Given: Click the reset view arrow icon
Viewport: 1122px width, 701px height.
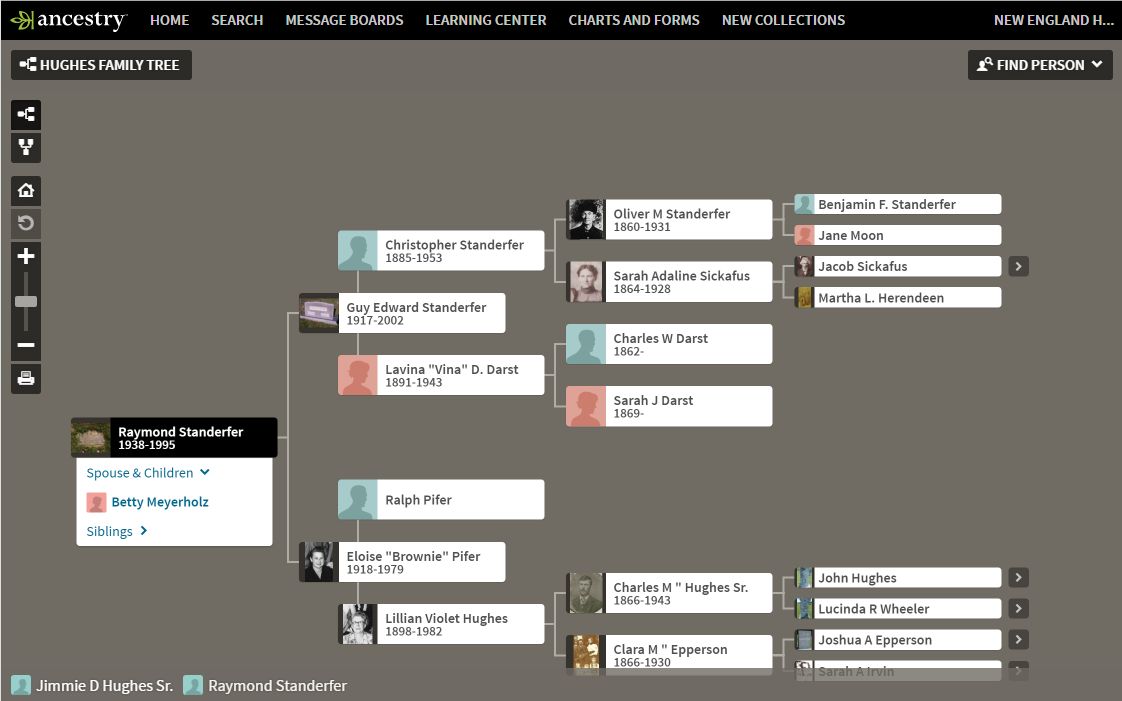Looking at the screenshot, I should tap(26, 223).
